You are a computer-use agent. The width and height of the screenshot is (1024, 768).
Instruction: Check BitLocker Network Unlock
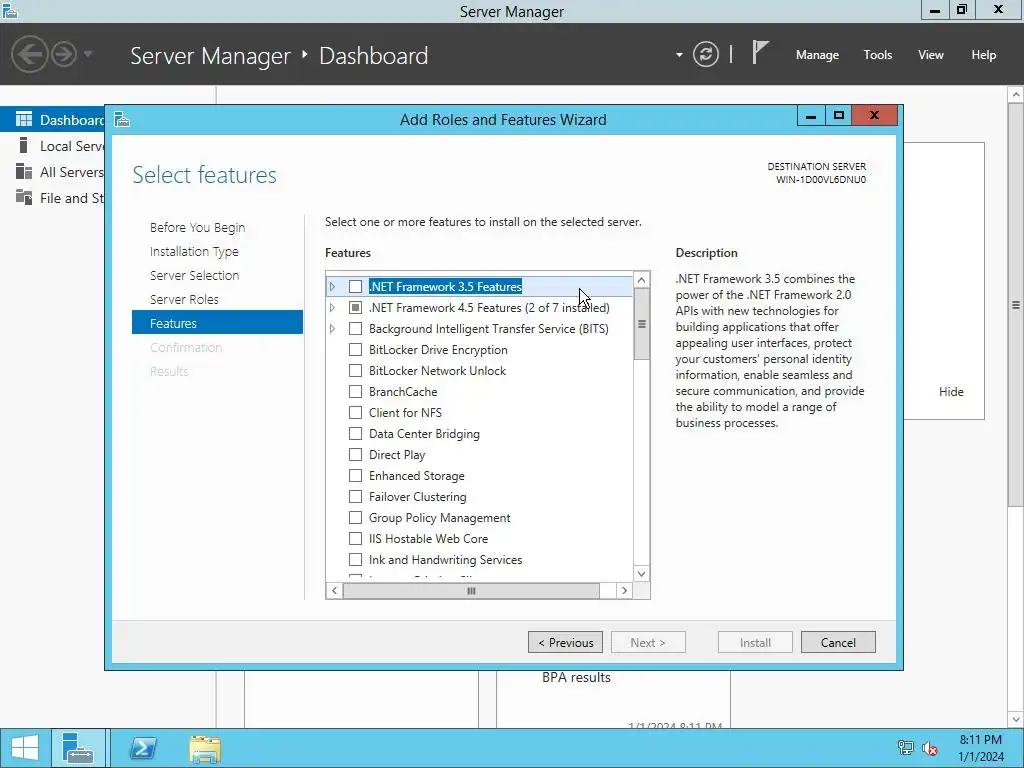355,370
